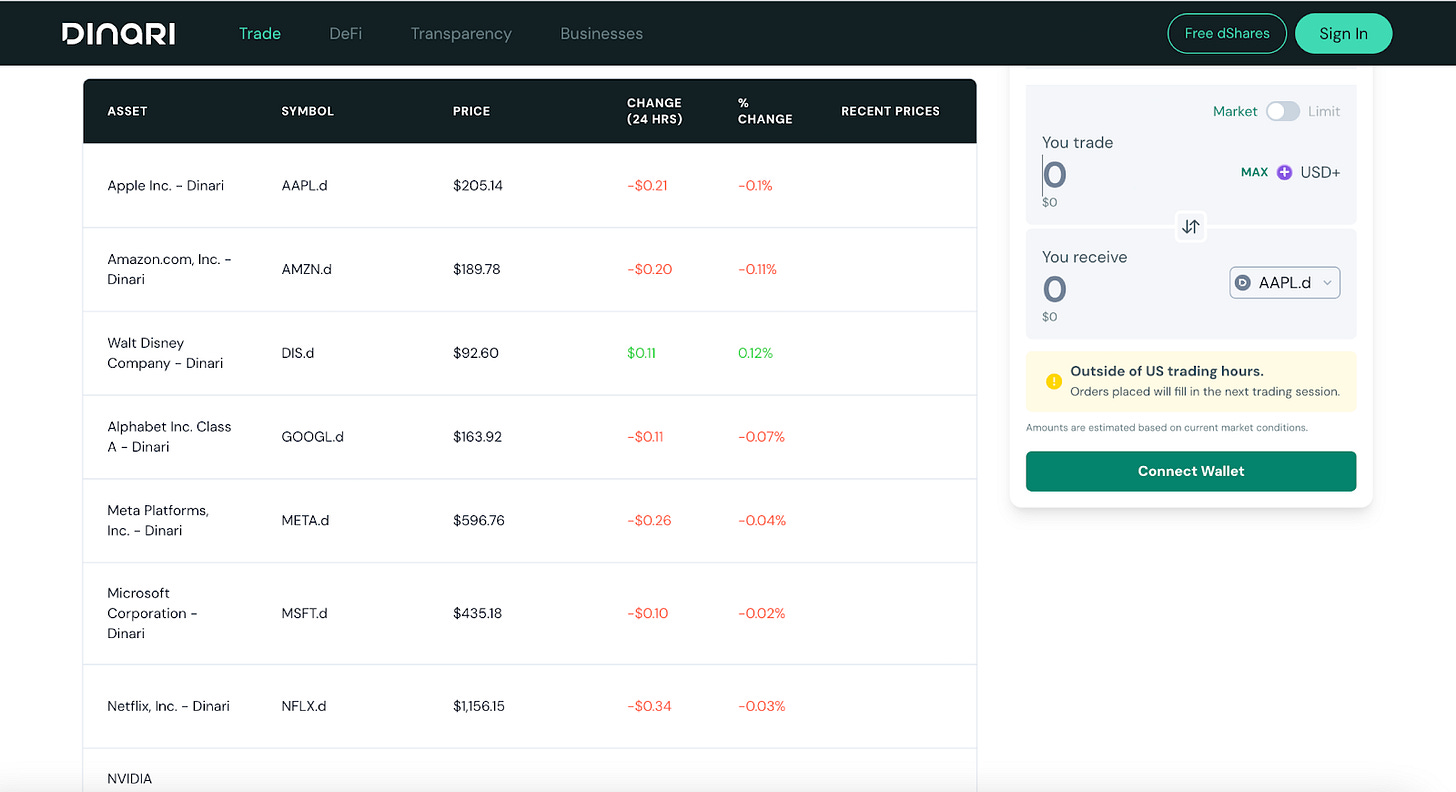
Task: Select Meta Platforms, Inc. - Dinari
Action: [x=529, y=521]
